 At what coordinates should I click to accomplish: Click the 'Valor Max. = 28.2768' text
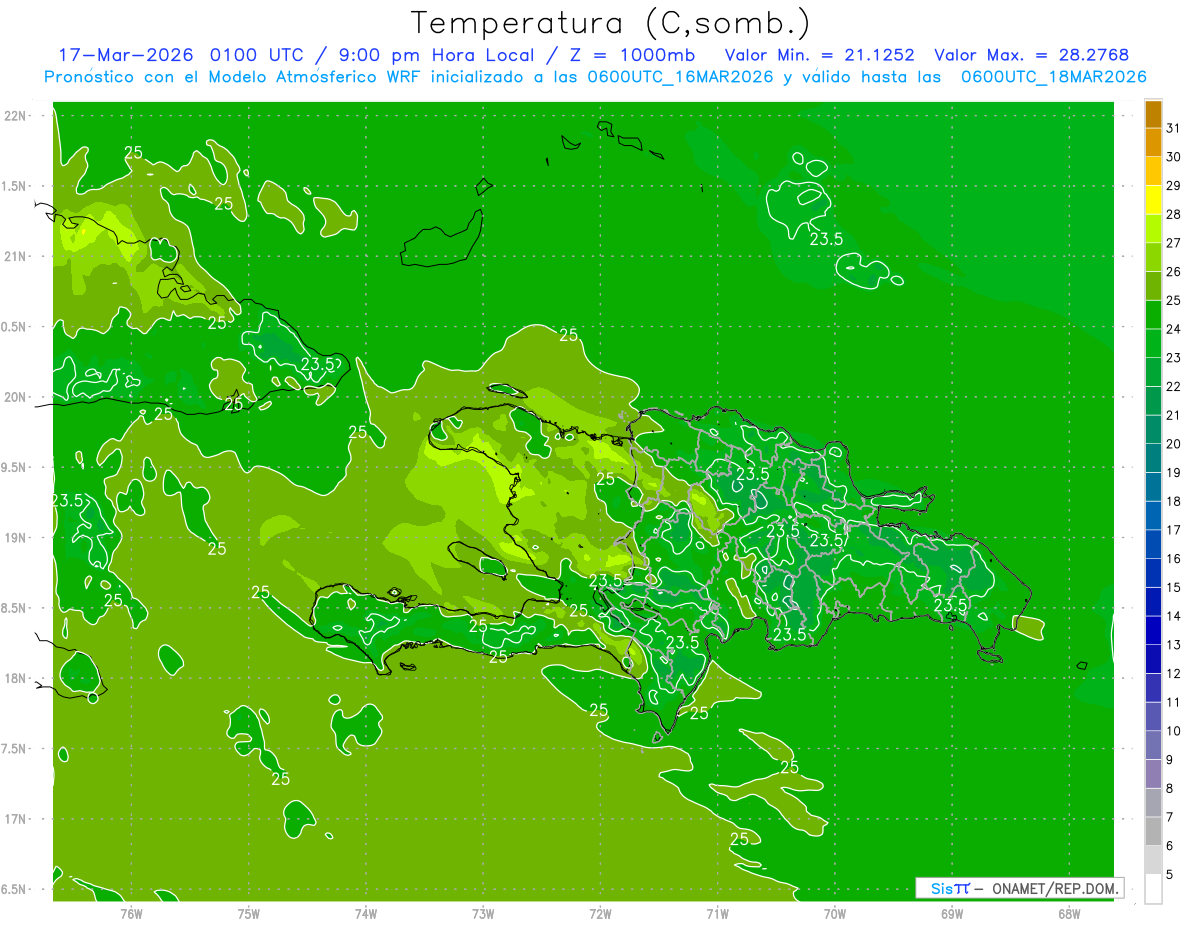1032,55
